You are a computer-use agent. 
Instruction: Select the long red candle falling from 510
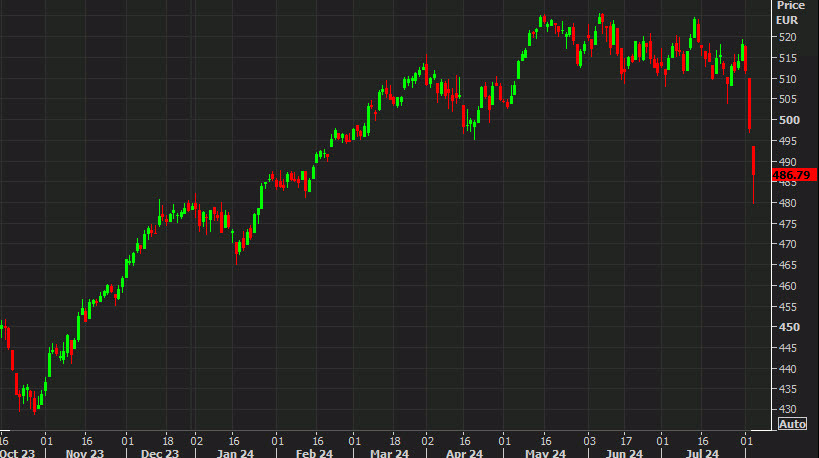750,103
